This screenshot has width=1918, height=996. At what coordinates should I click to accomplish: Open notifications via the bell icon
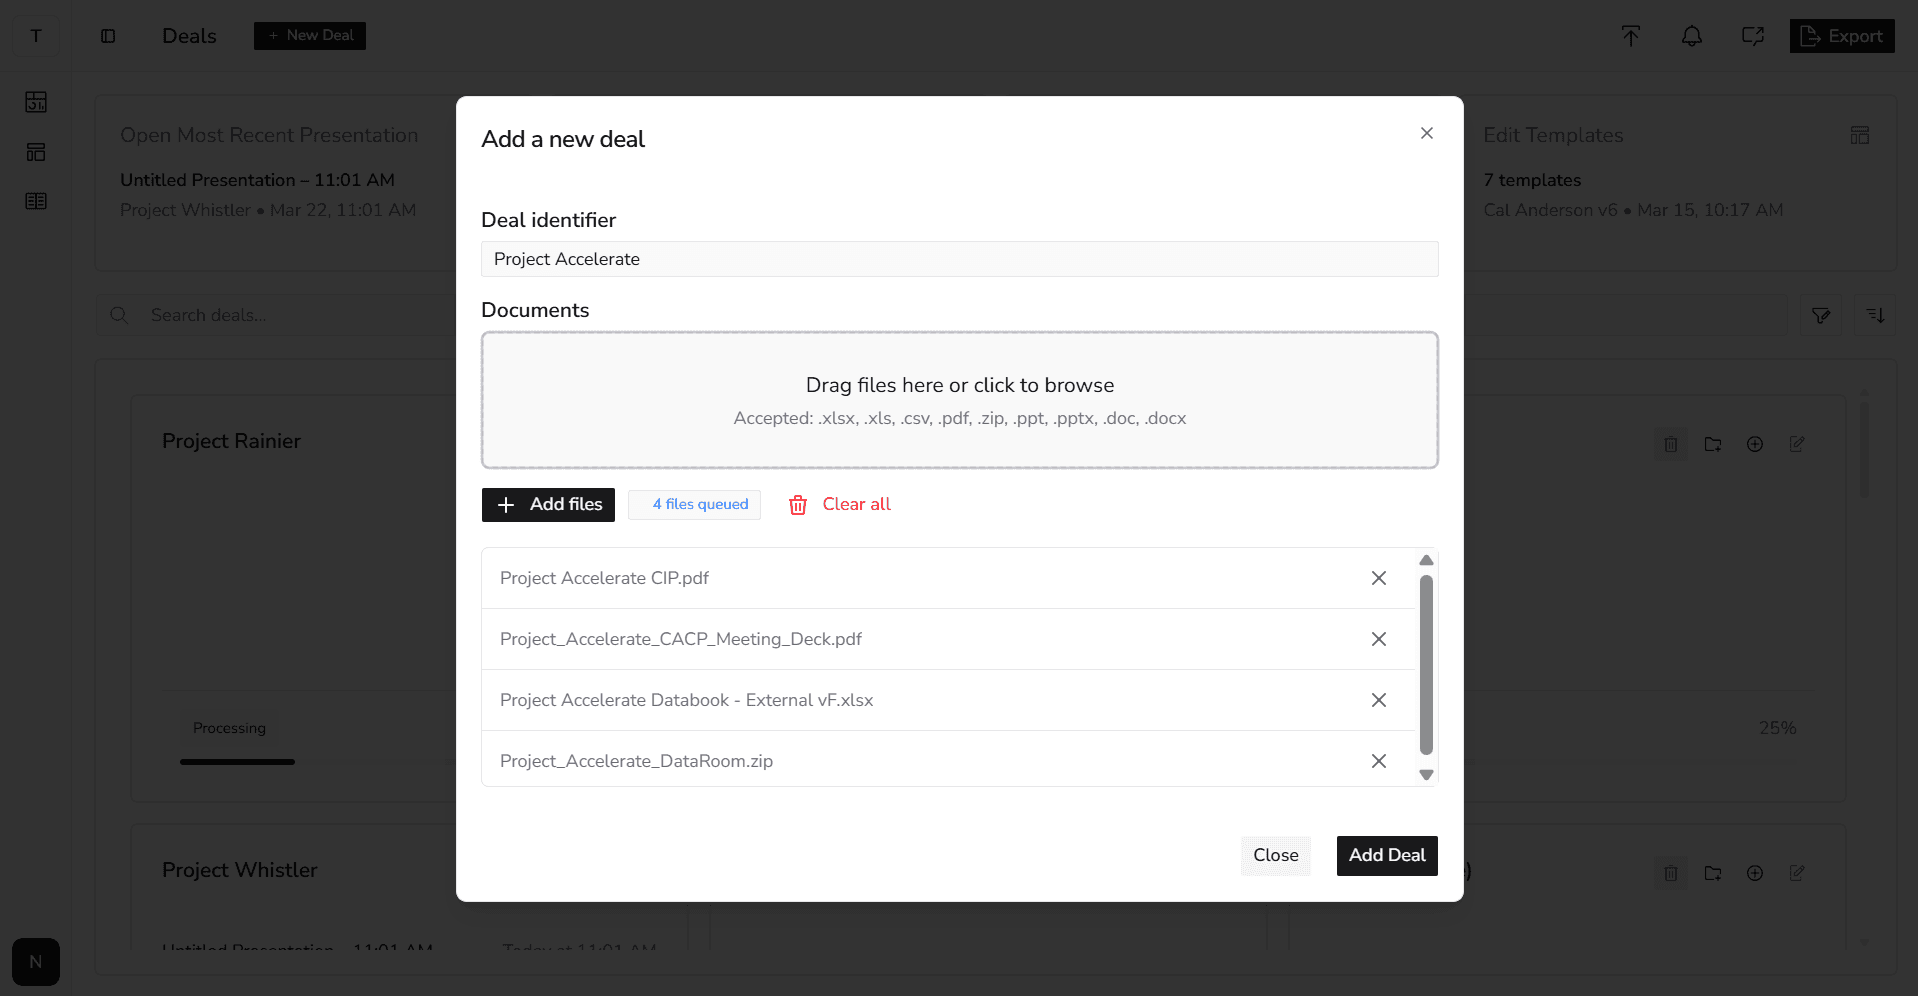pyautogui.click(x=1692, y=36)
